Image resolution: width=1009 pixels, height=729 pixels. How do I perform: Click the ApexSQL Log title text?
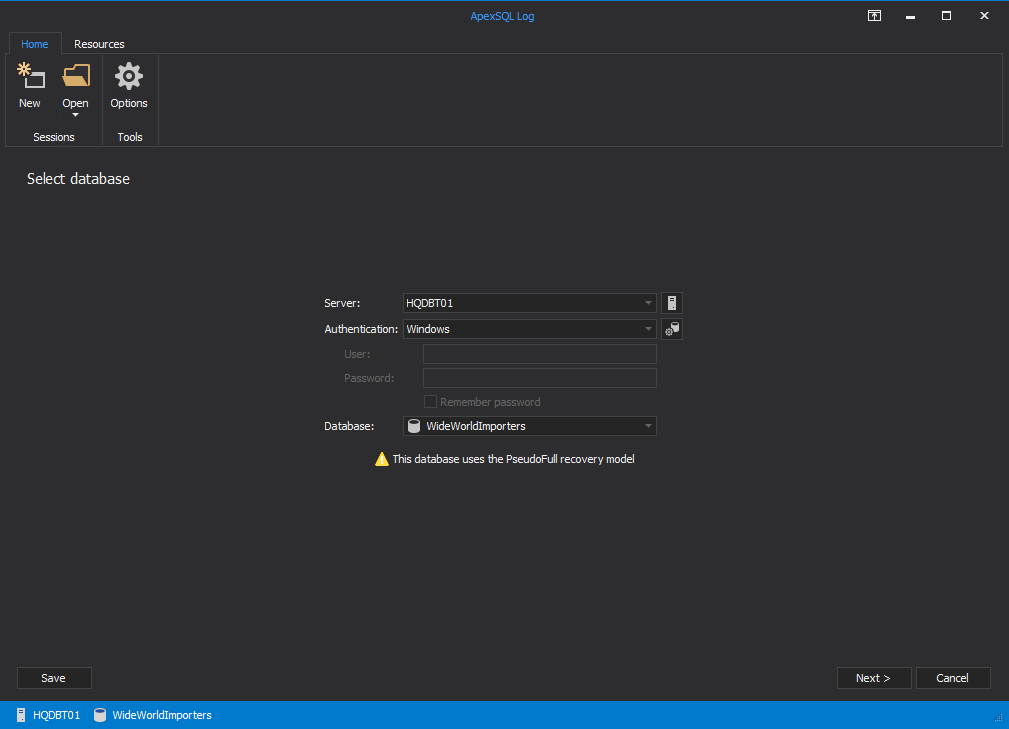[502, 16]
